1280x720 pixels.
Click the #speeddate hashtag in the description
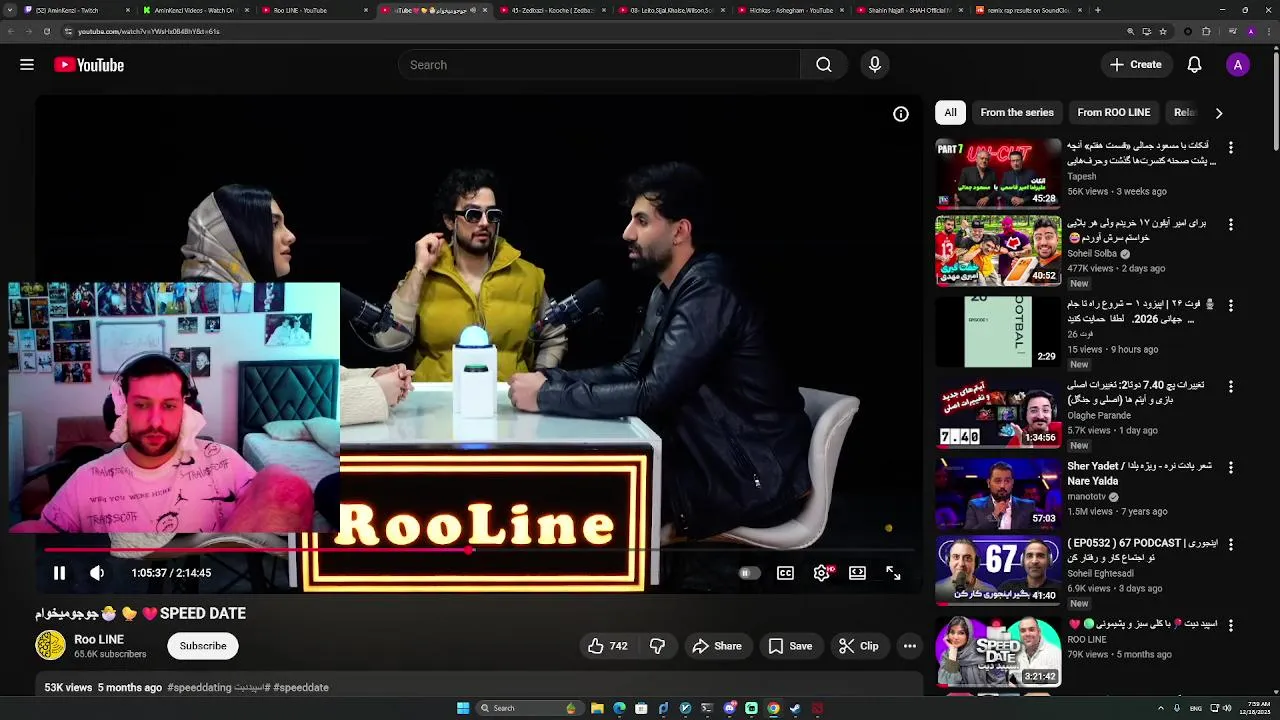[x=301, y=688]
